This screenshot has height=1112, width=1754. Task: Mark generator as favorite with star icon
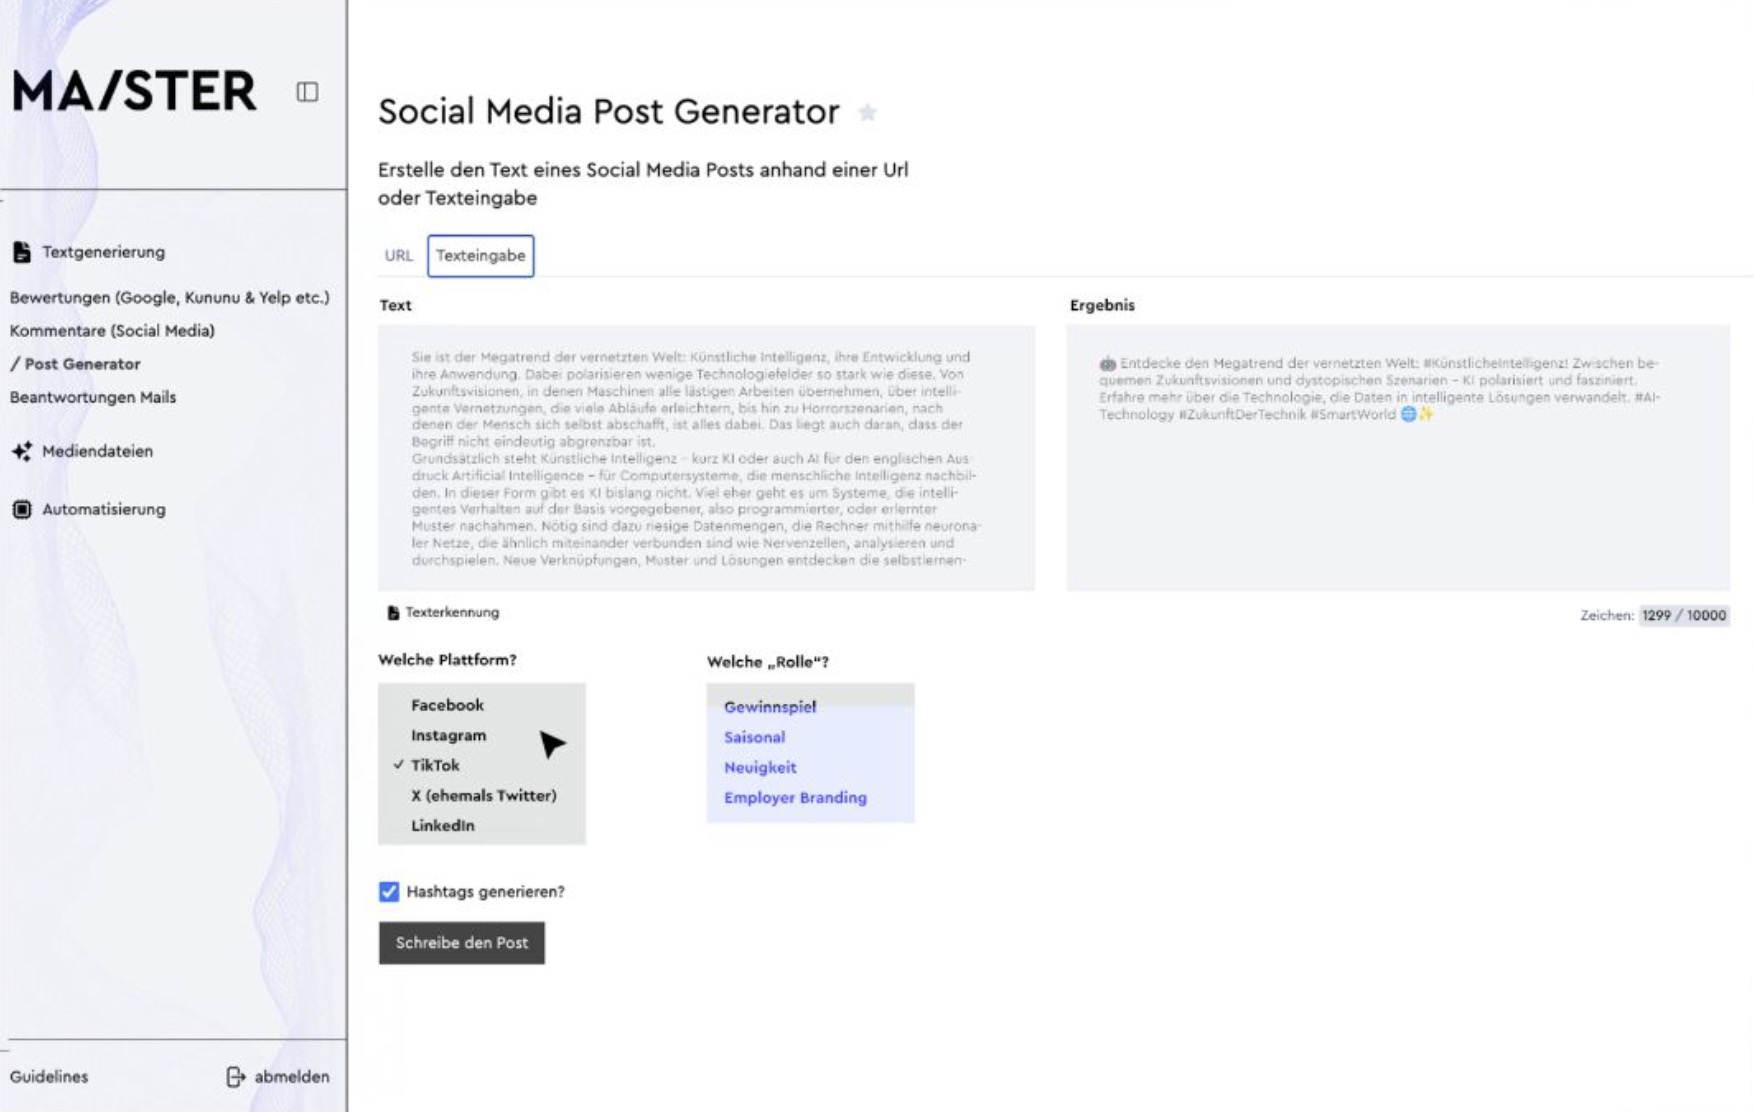tap(867, 113)
